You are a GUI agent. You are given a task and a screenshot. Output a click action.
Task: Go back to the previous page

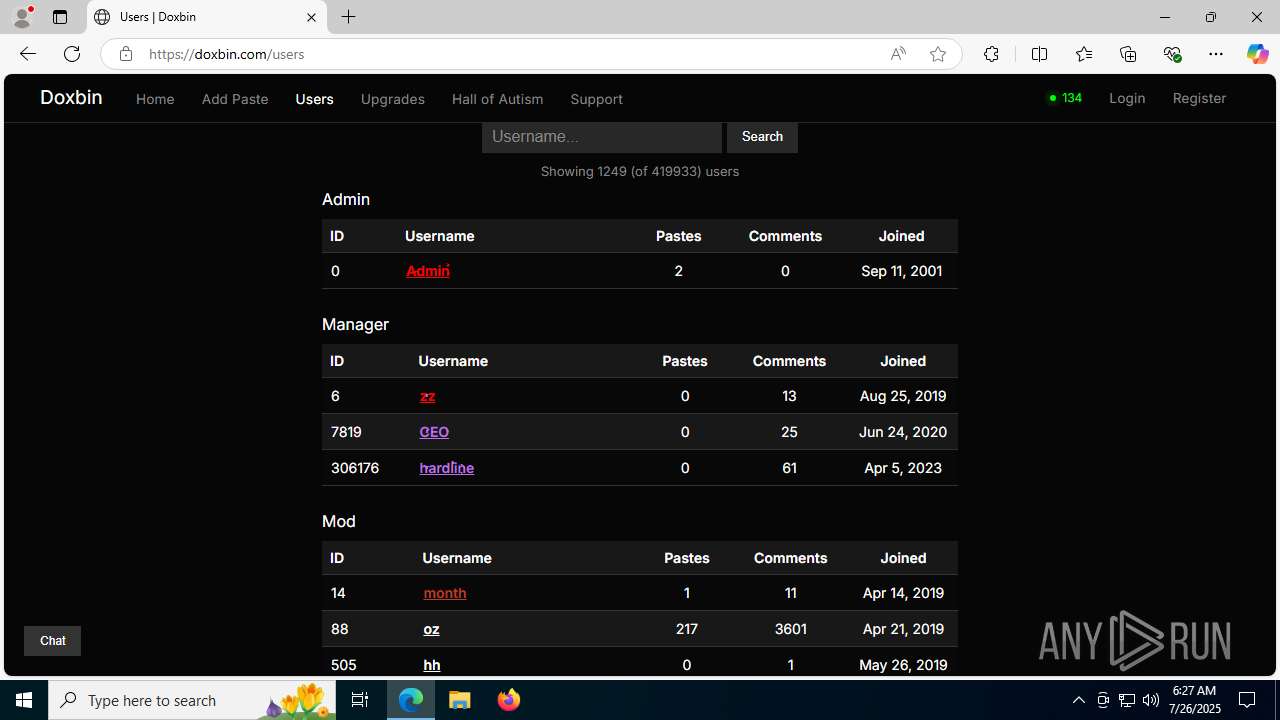[28, 54]
